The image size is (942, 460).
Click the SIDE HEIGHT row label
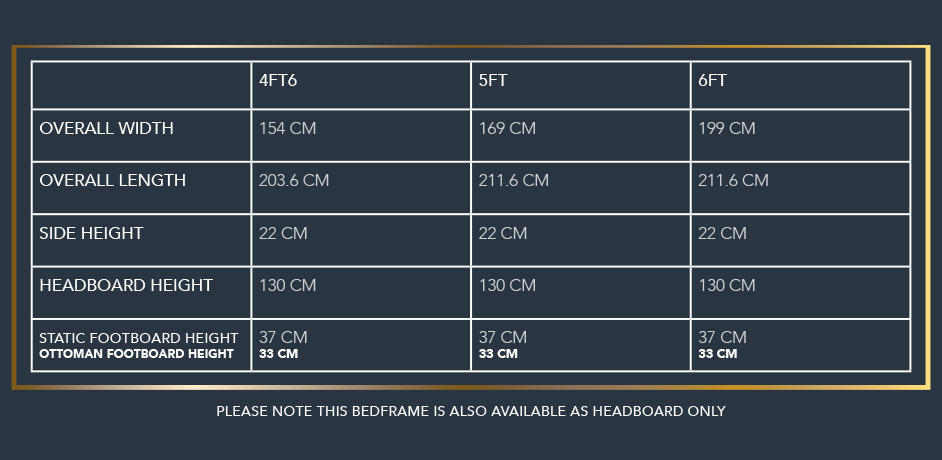[x=91, y=233]
